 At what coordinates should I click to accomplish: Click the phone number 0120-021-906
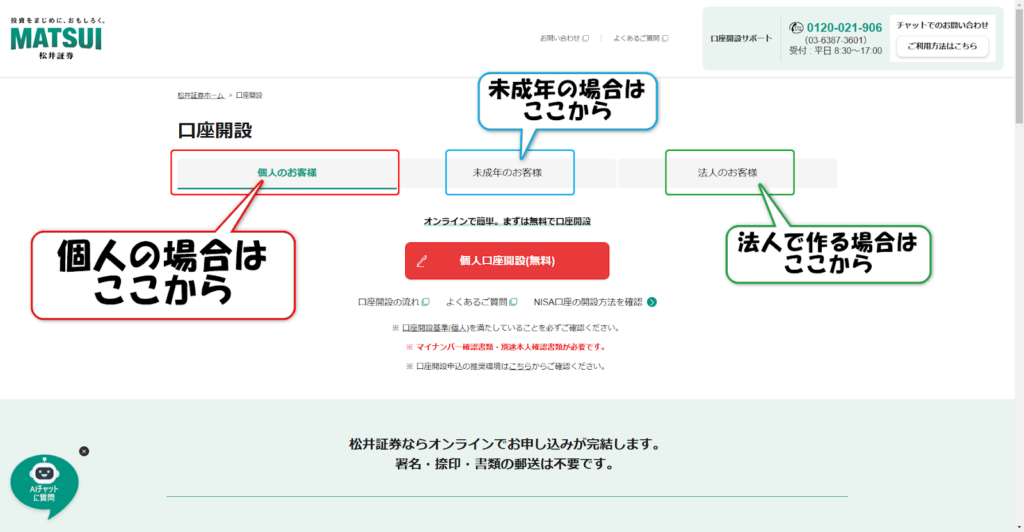click(844, 27)
